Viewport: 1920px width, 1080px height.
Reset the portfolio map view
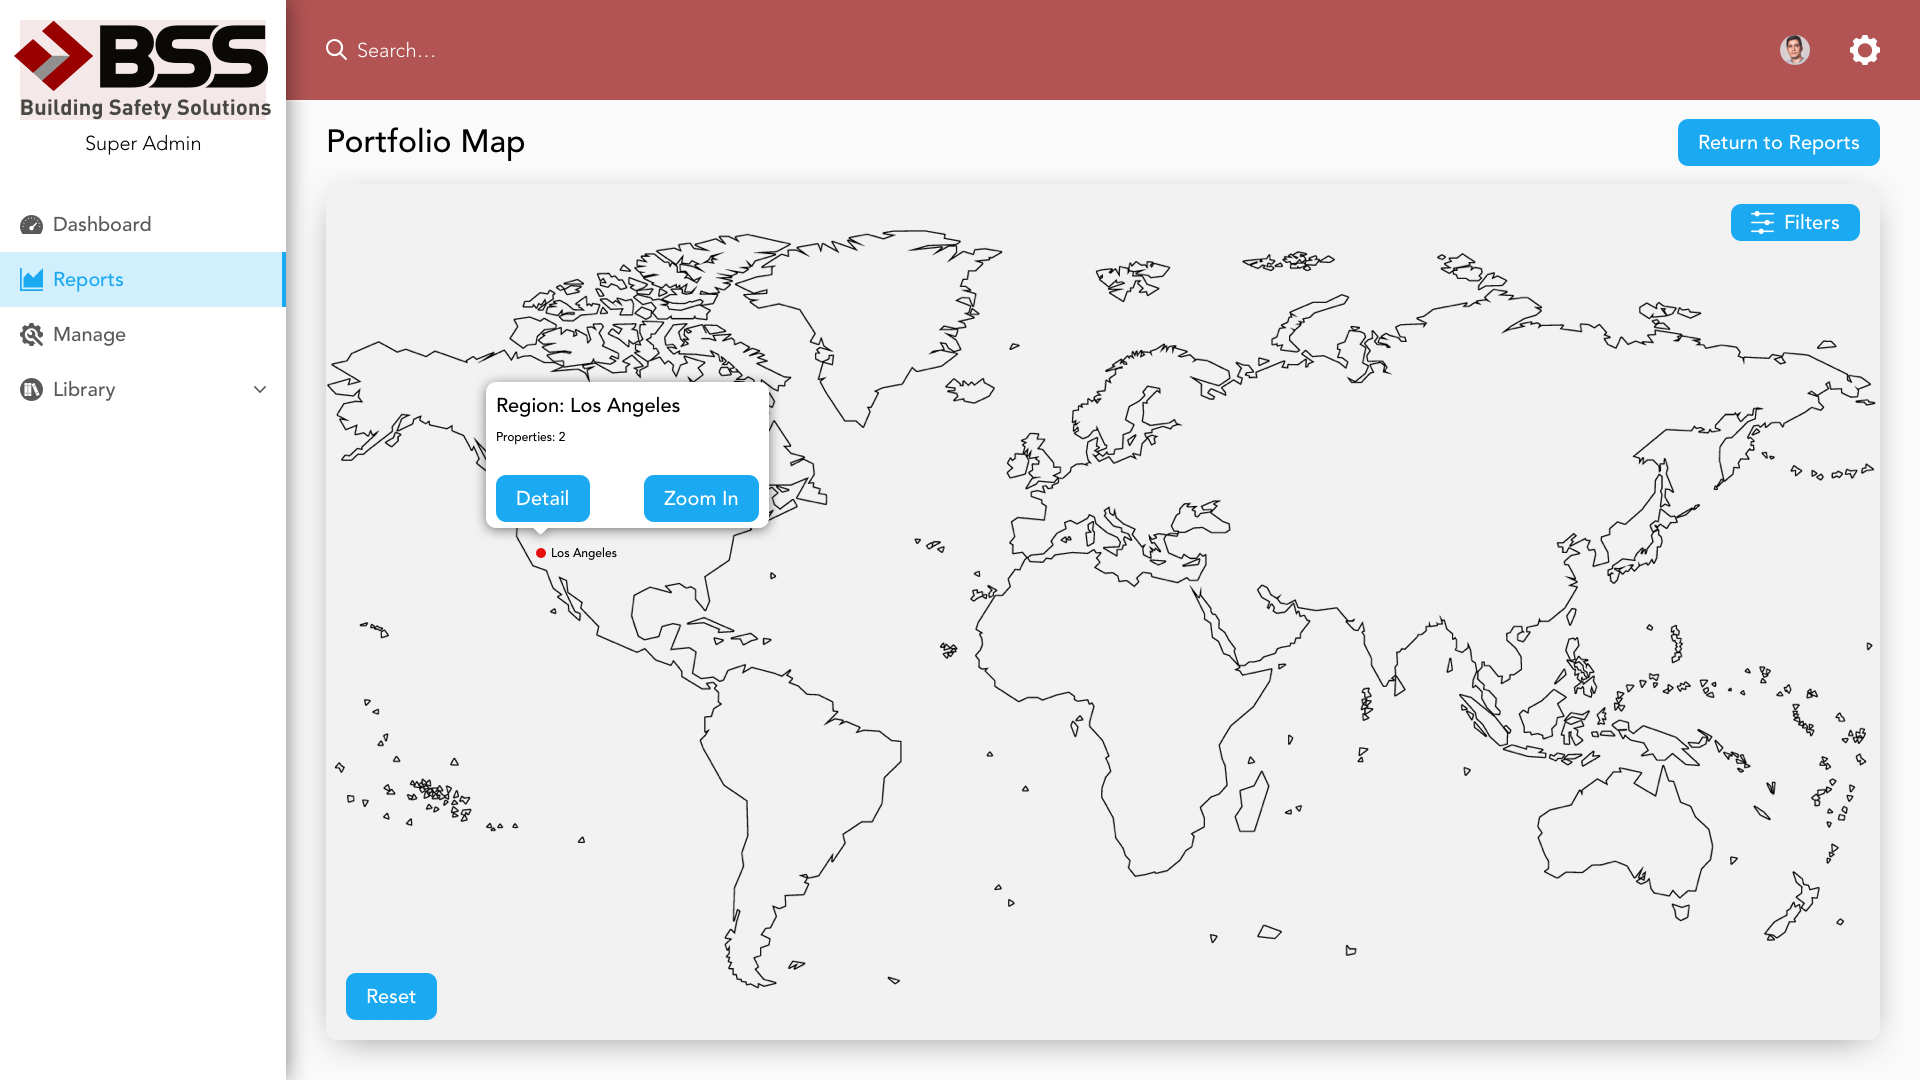pyautogui.click(x=391, y=996)
